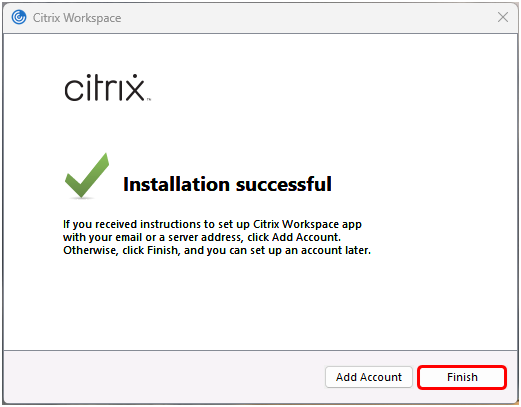Click the line starting 'with your email'

[202, 237]
